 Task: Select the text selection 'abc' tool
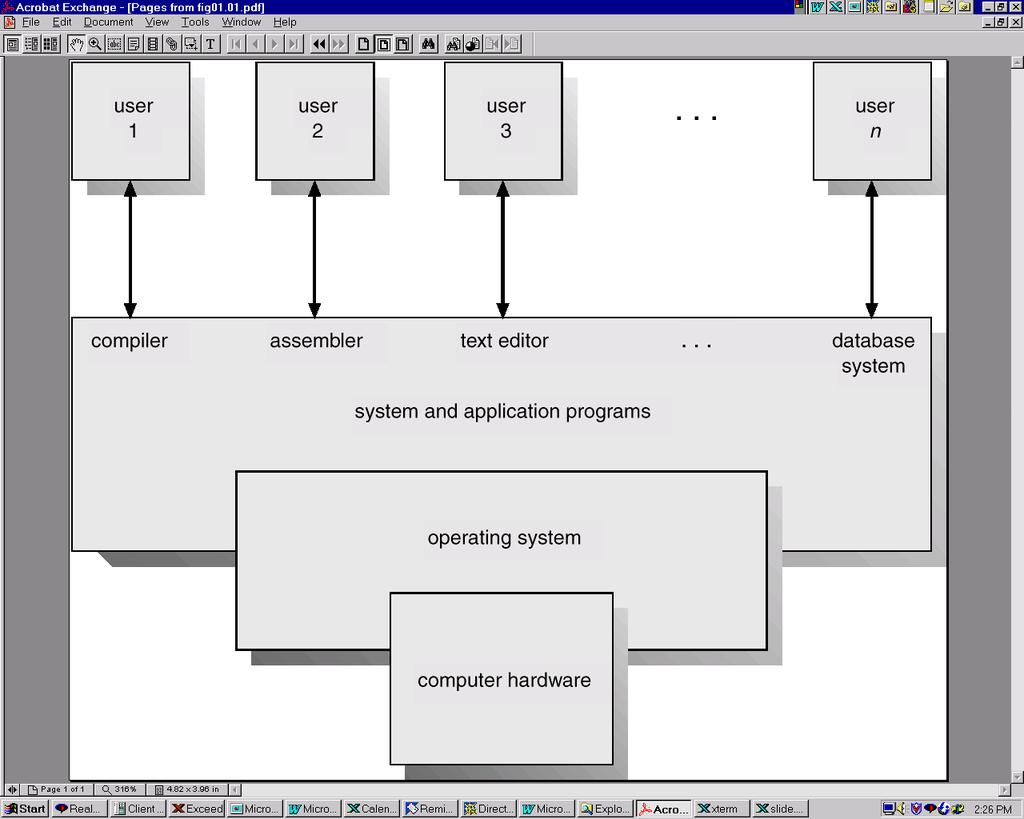114,44
